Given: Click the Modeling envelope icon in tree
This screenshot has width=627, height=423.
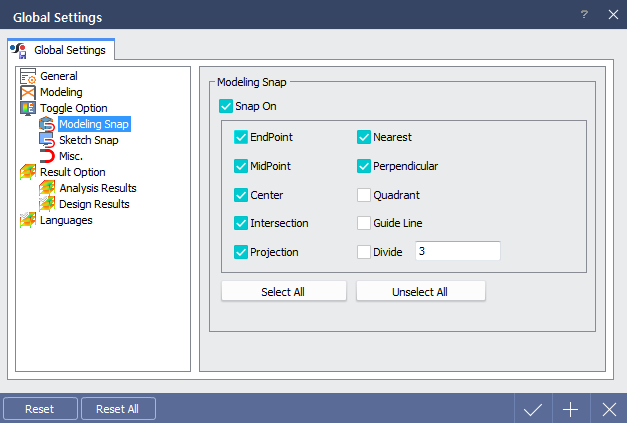Looking at the screenshot, I should click(x=28, y=92).
